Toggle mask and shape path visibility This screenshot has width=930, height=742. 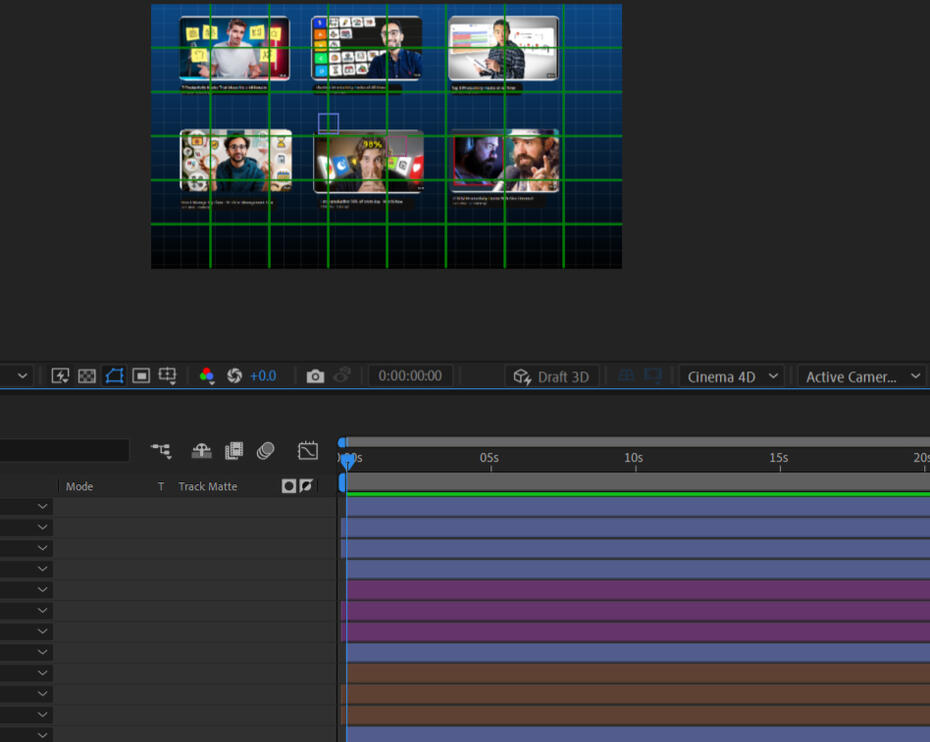pyautogui.click(x=114, y=376)
